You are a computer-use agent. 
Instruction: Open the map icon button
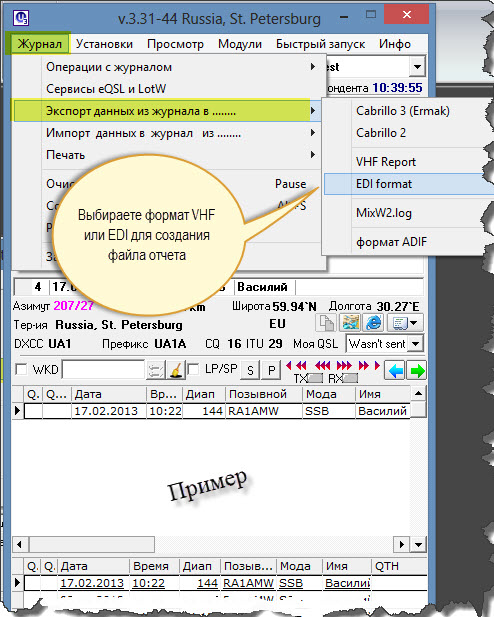pyautogui.click(x=350, y=323)
